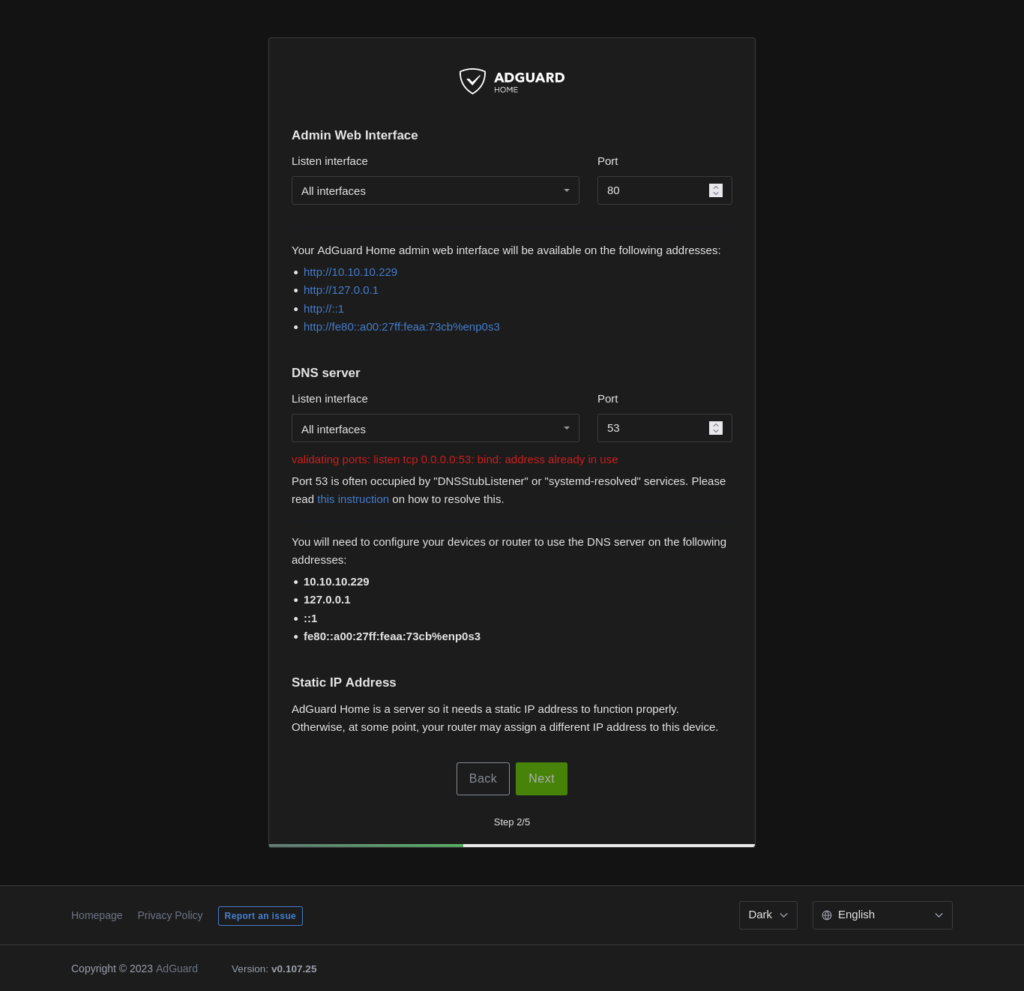Click the AdGuard Home shield logo
Image resolution: width=1024 pixels, height=991 pixels.
[x=472, y=81]
